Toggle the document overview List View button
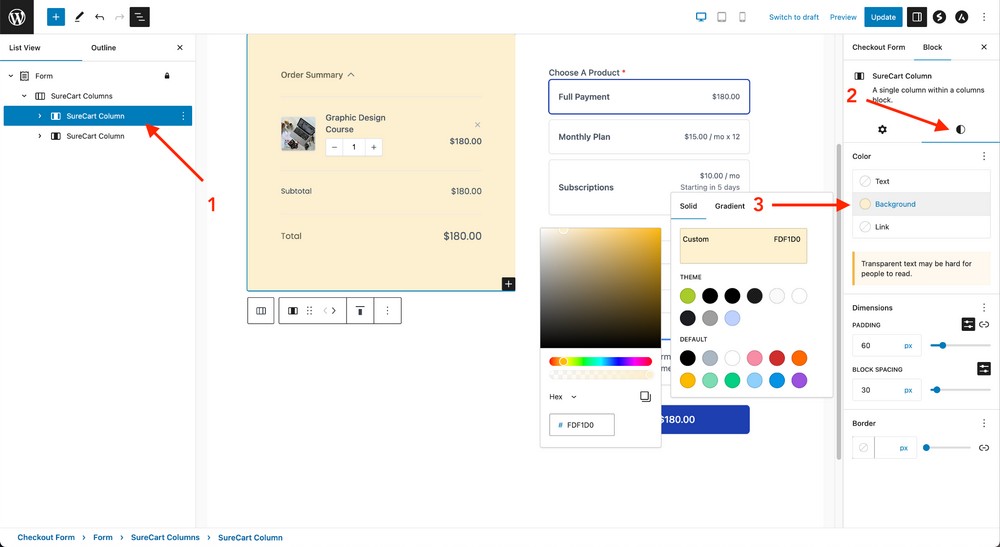 click(x=140, y=17)
